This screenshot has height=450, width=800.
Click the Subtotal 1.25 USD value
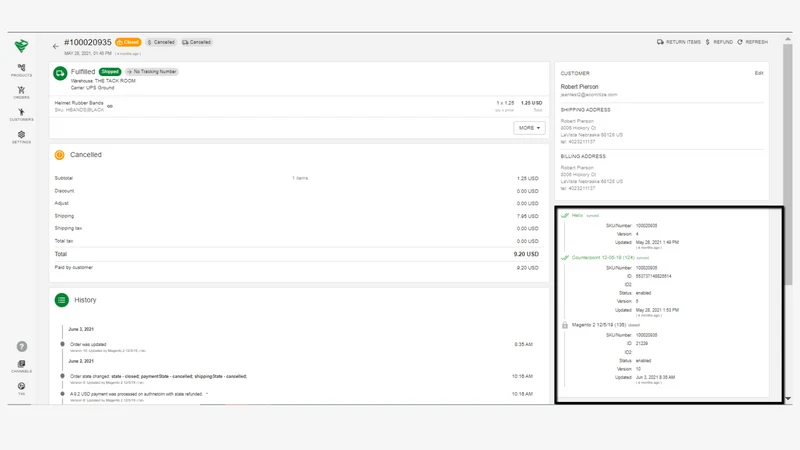tap(528, 179)
